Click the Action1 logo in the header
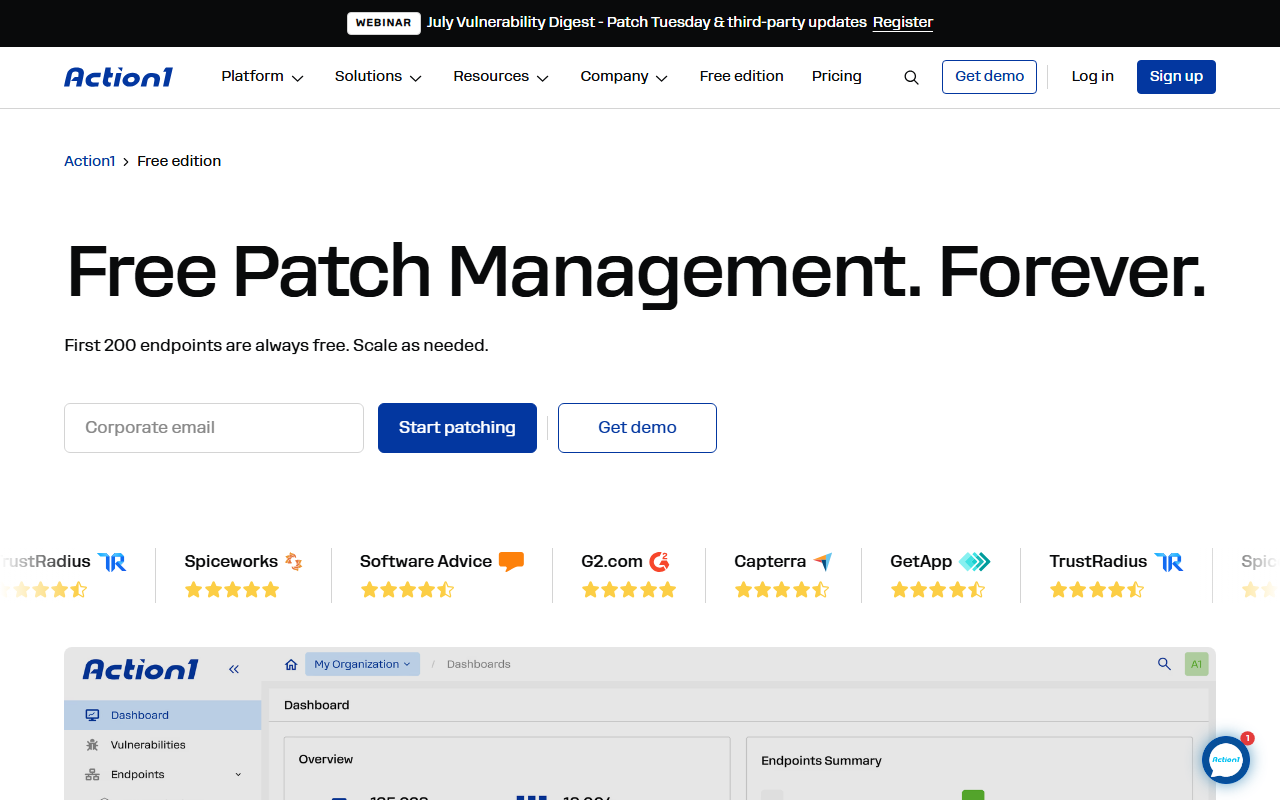This screenshot has height=800, width=1280. click(118, 77)
